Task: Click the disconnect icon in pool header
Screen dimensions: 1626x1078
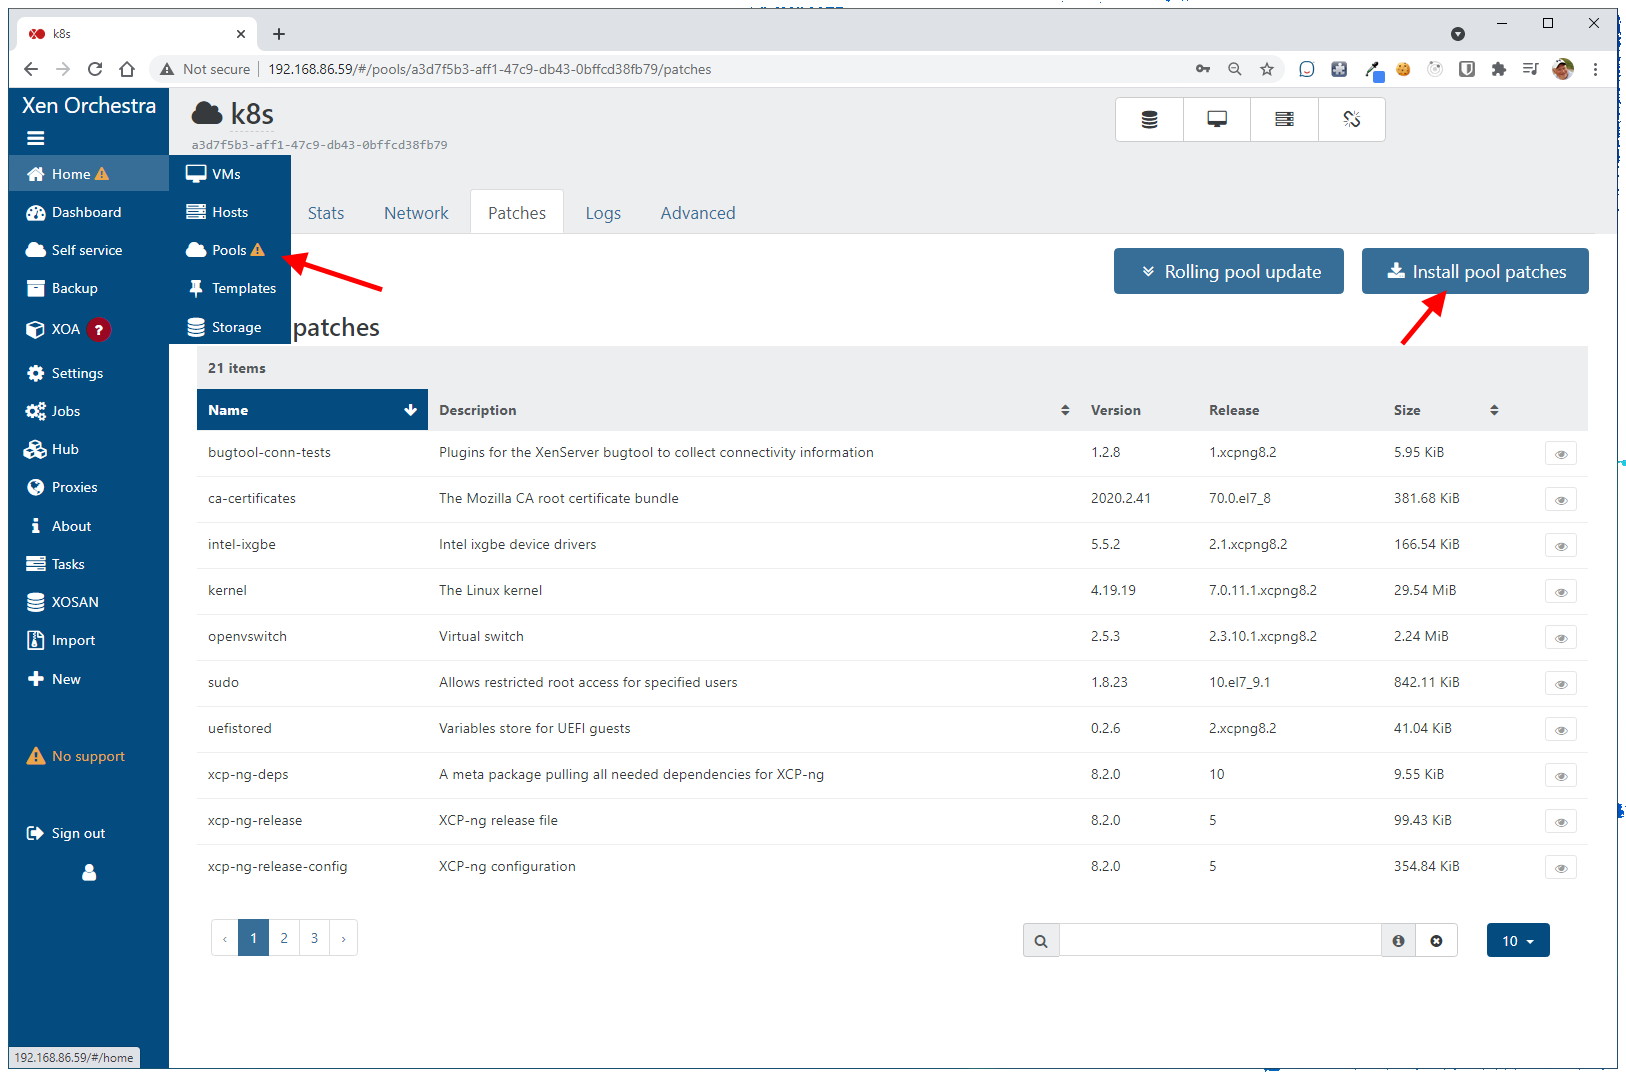Action: tap(1351, 120)
